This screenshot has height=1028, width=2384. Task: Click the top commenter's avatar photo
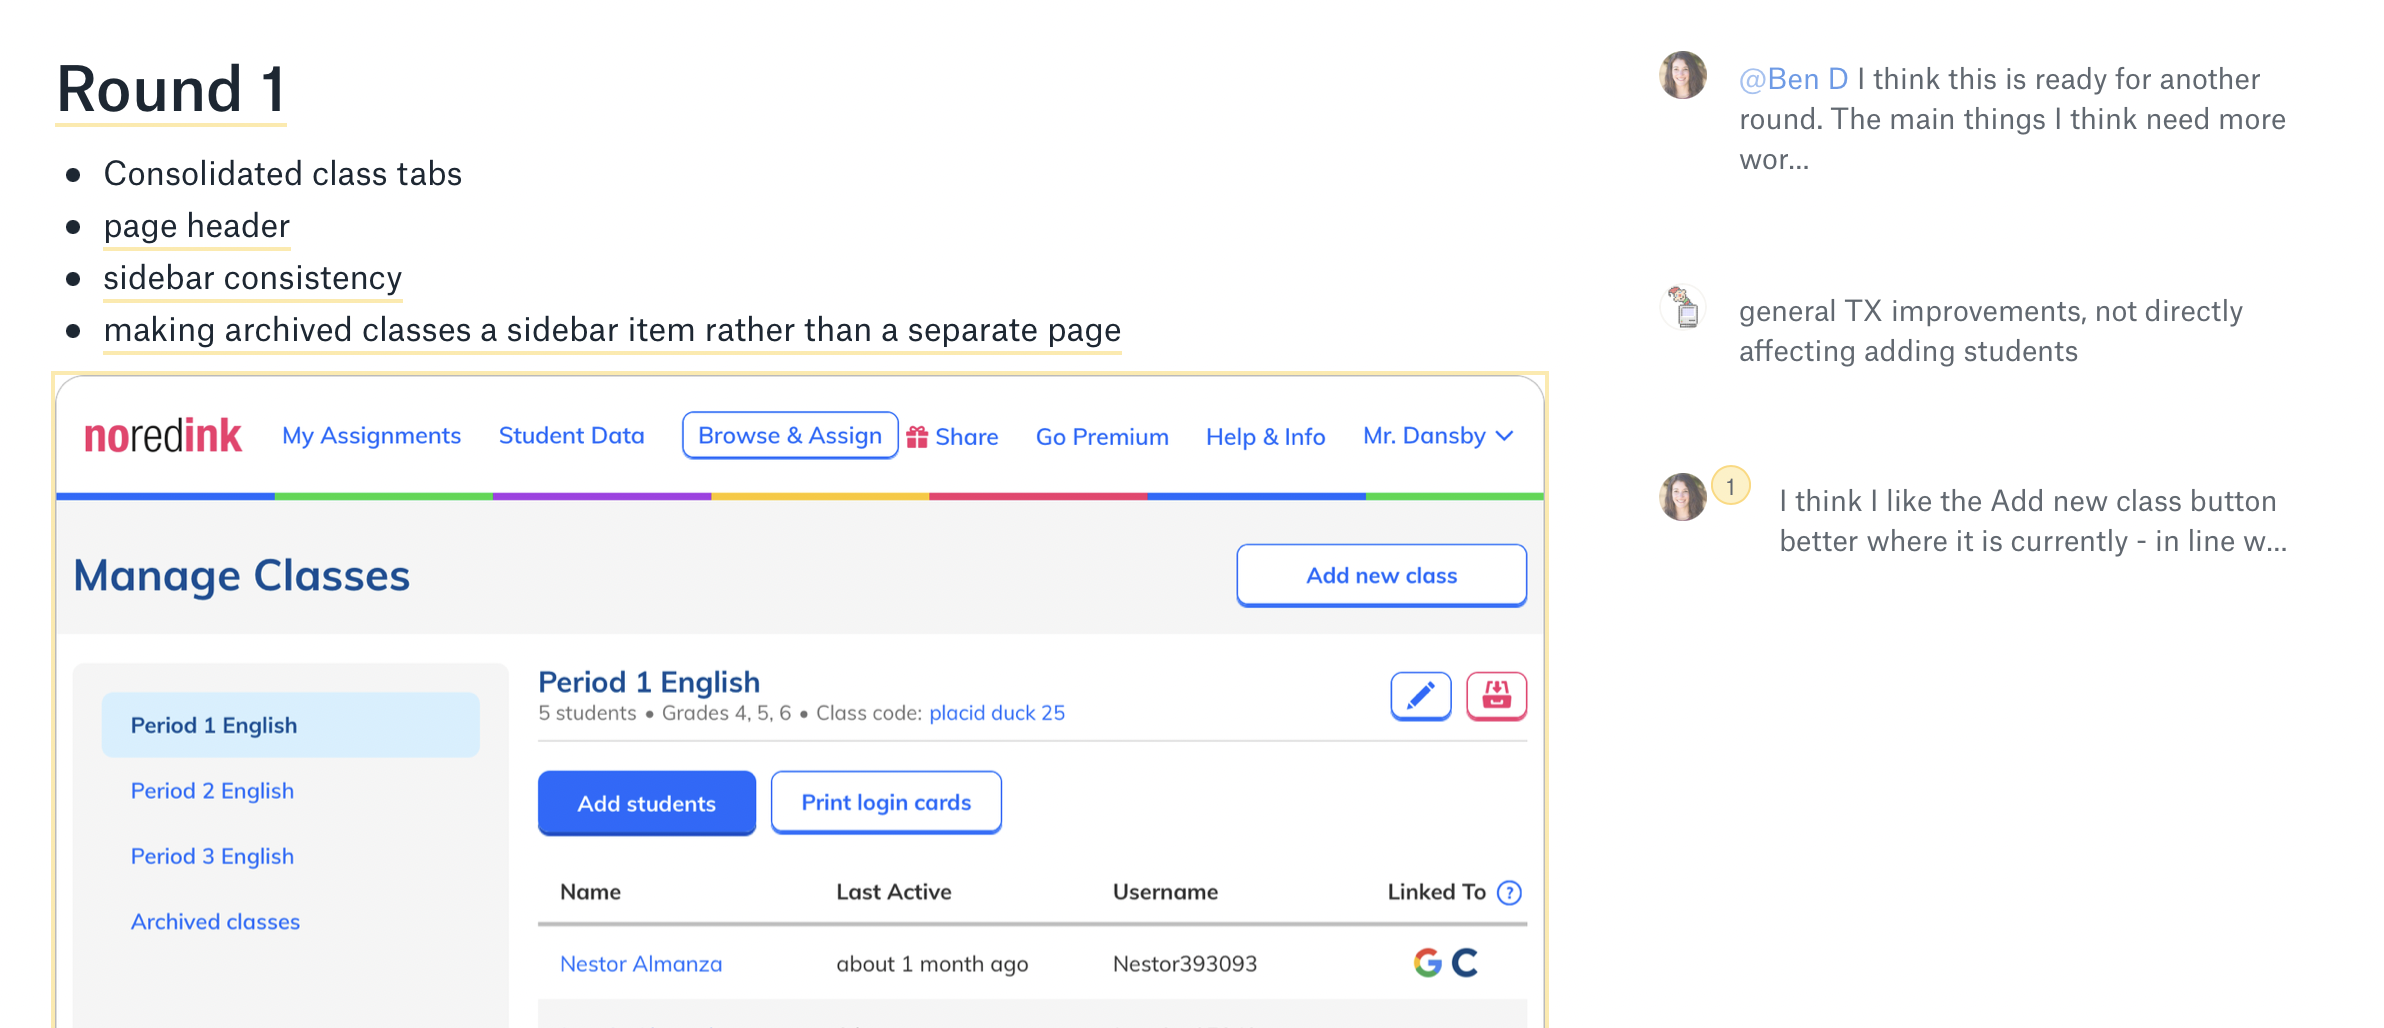coord(1683,76)
